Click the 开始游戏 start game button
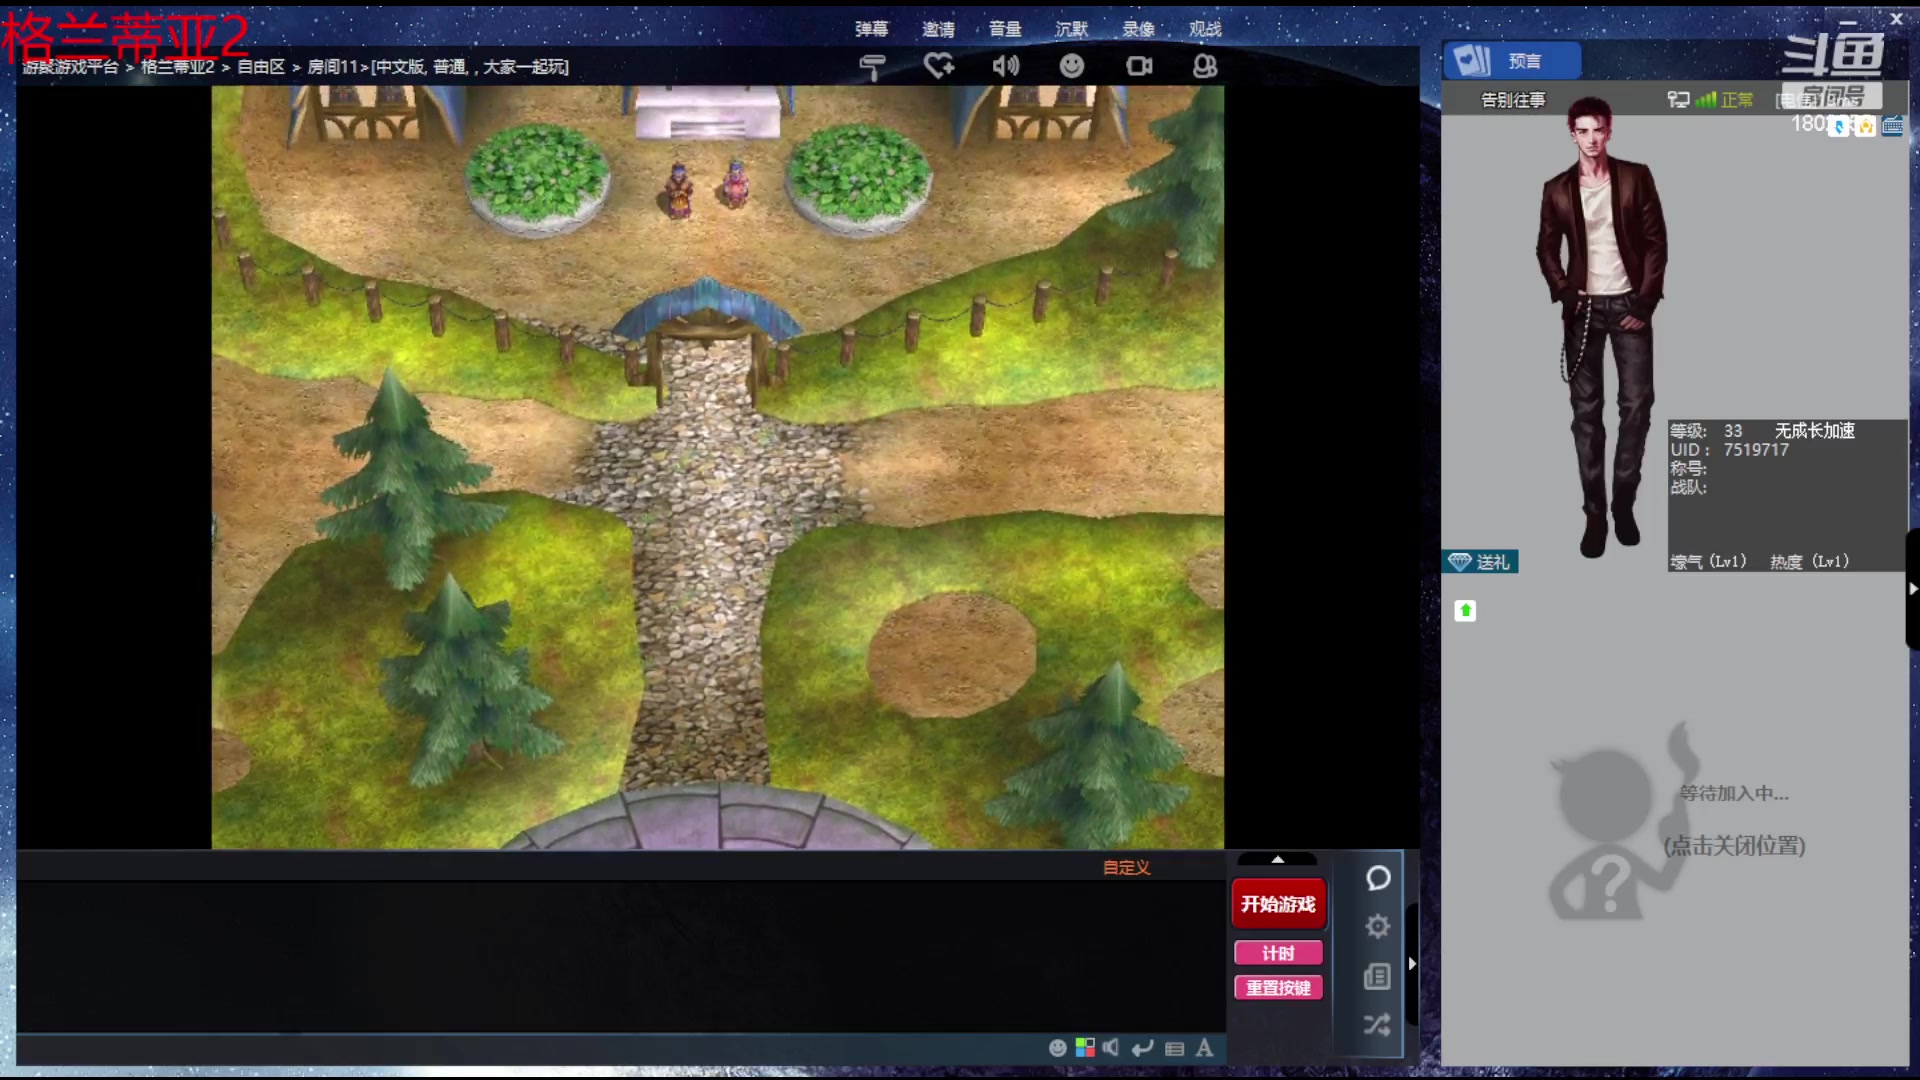Screen dimensions: 1920x1080 click(x=1279, y=904)
